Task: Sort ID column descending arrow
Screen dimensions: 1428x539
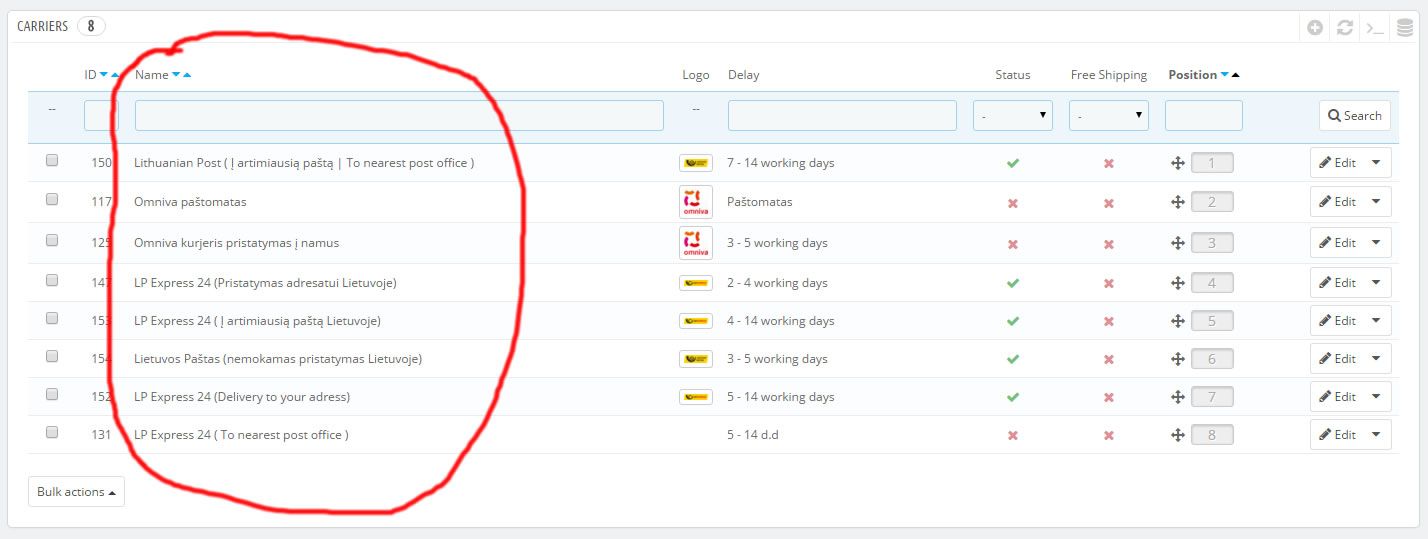Action: coord(104,75)
